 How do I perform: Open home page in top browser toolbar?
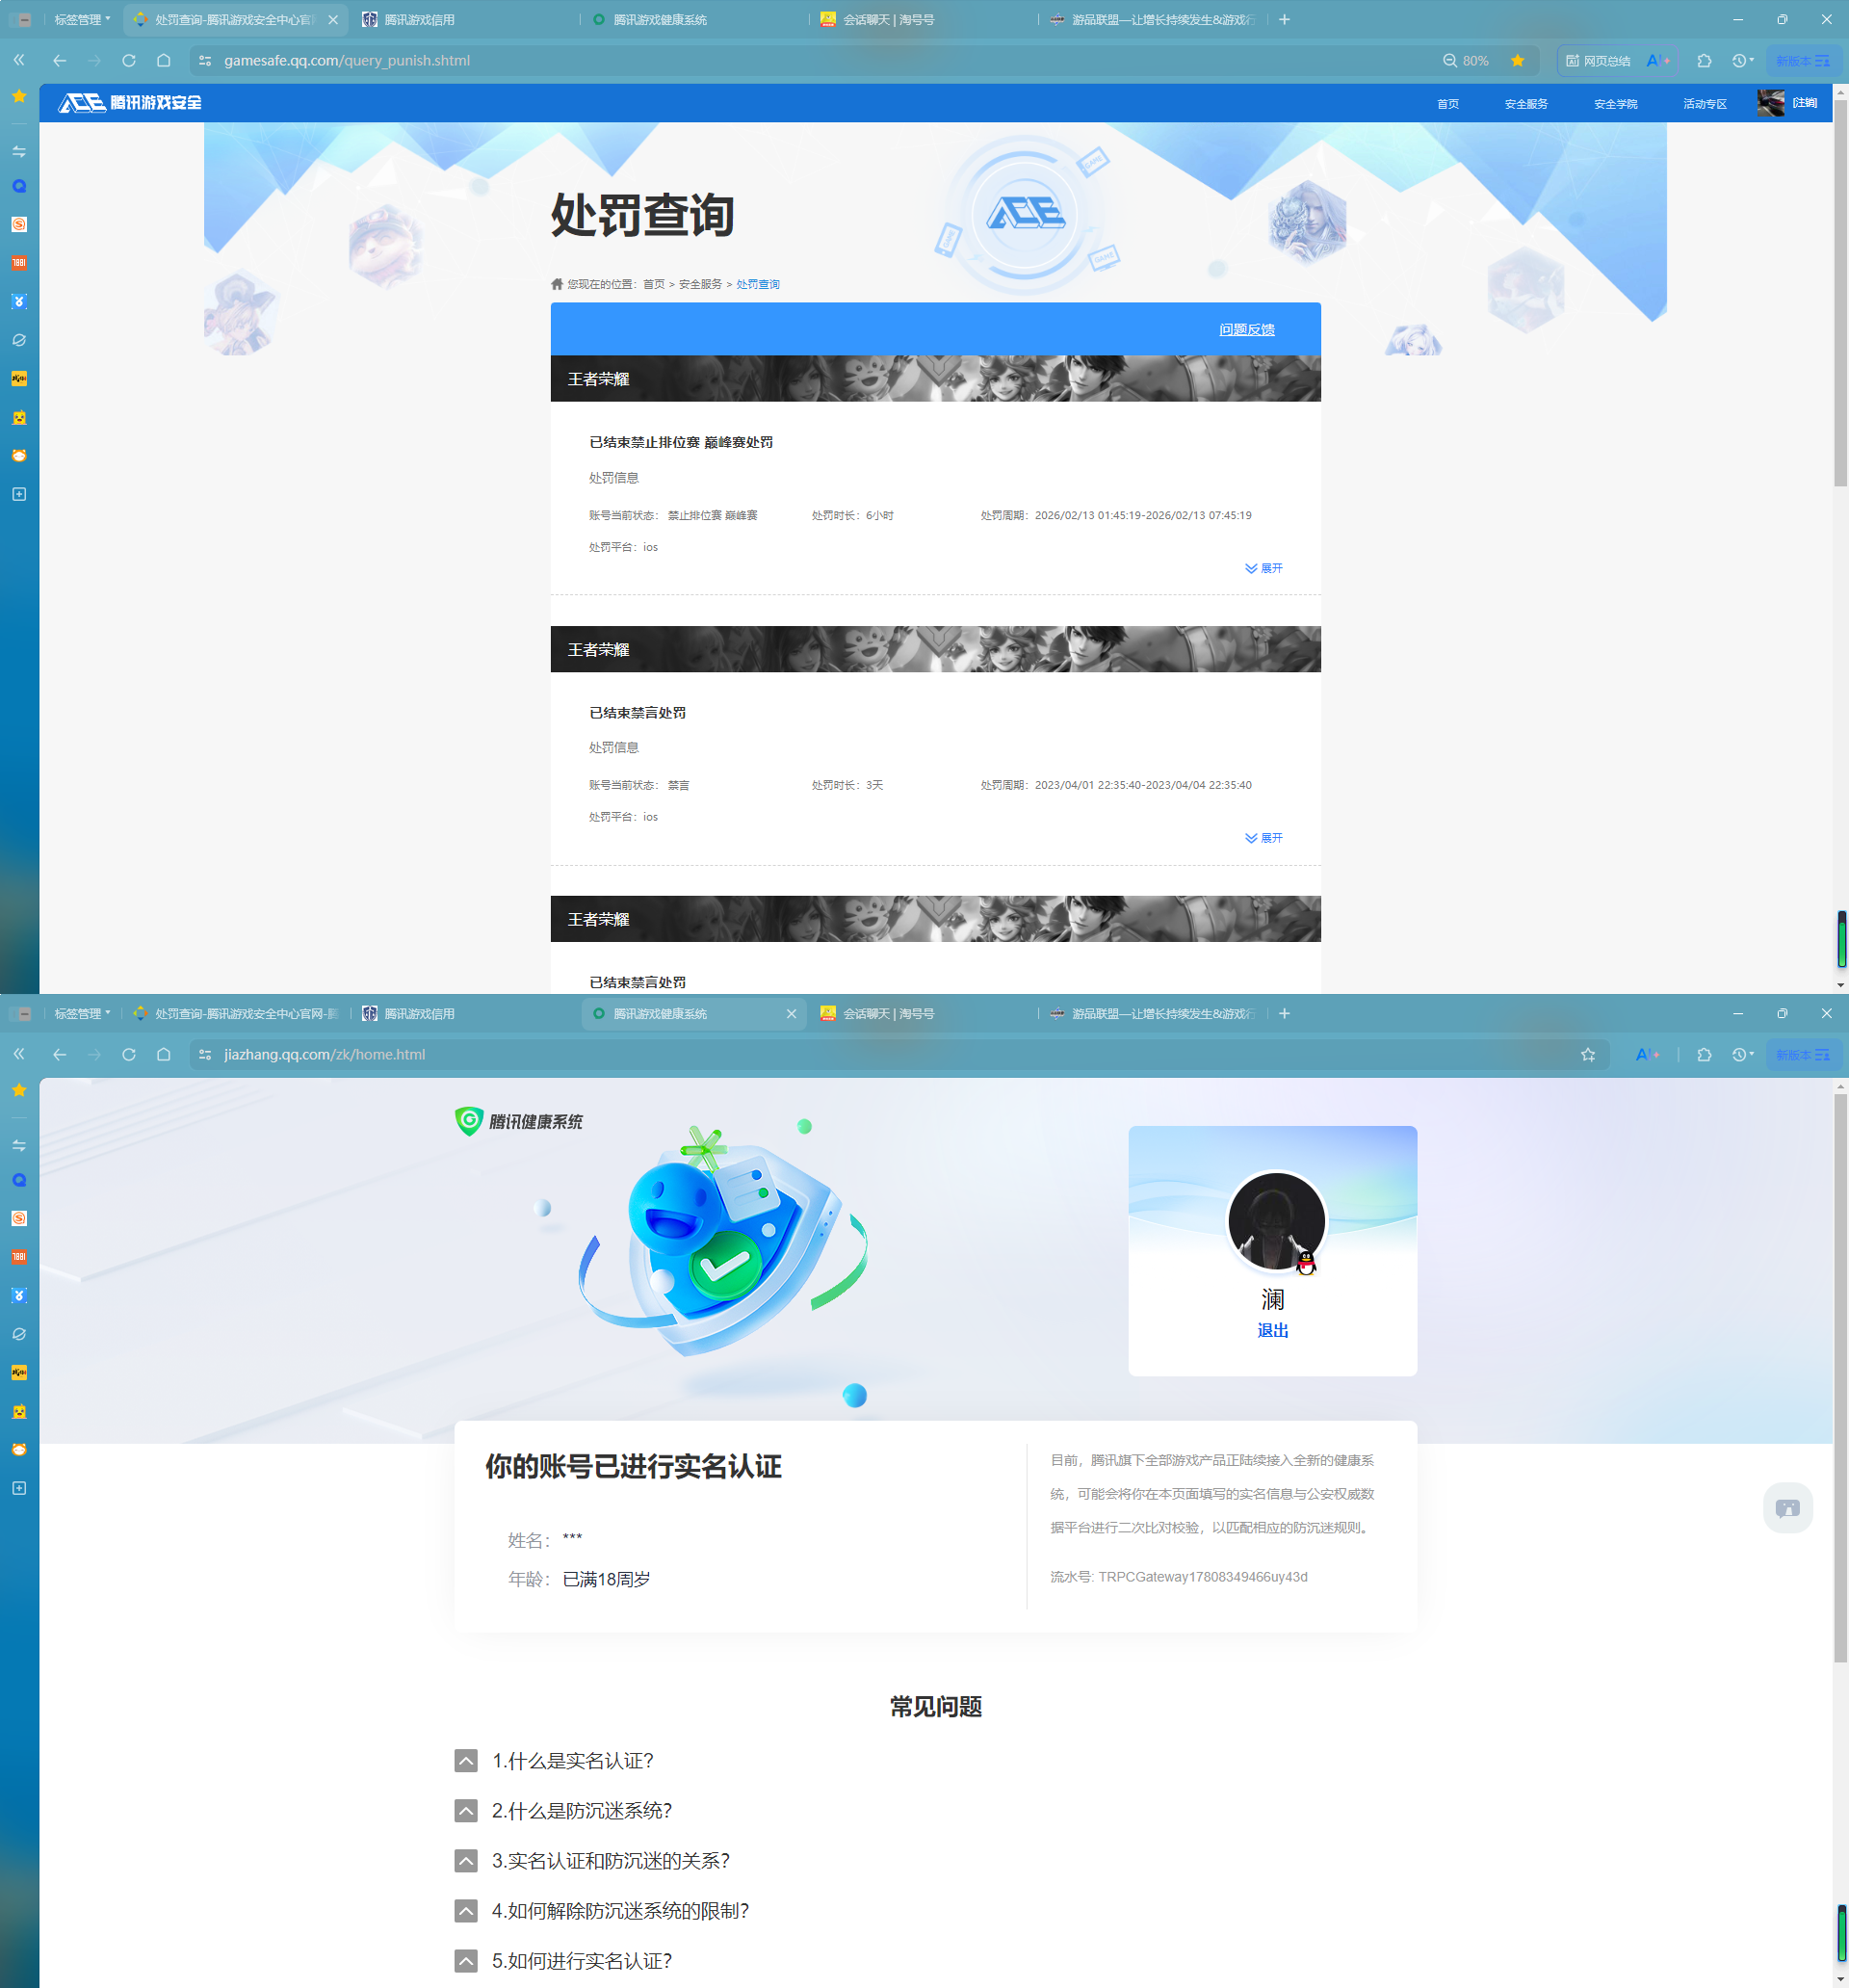pos(164,61)
